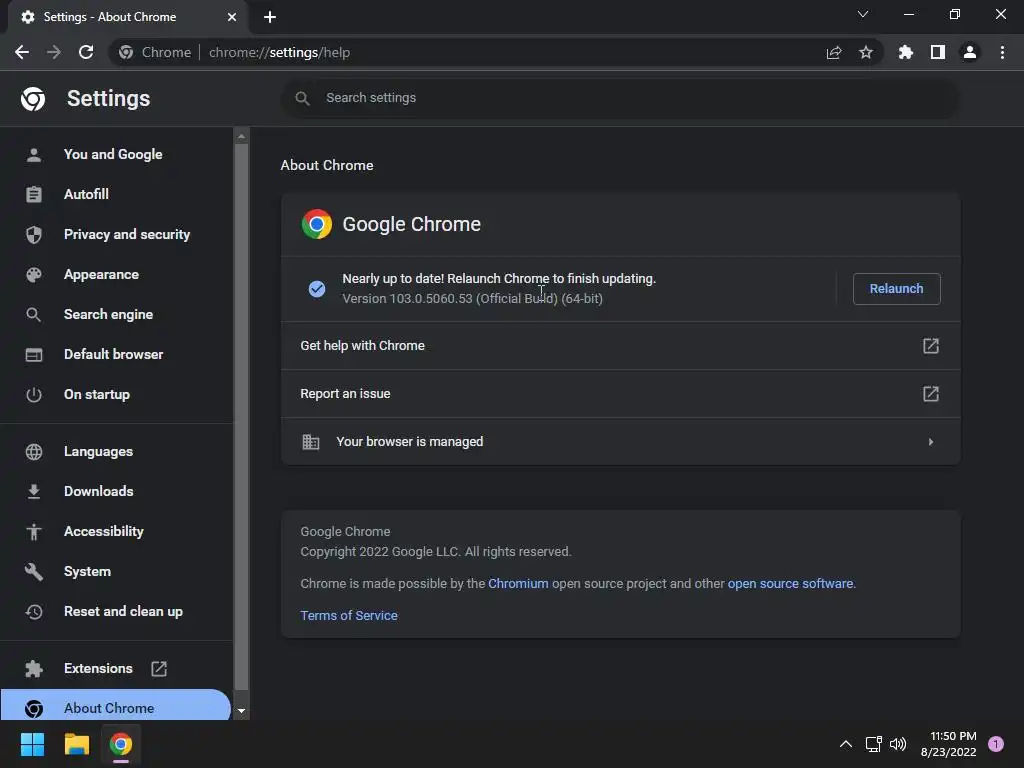Open the tab search chevron in title bar
The height and width of the screenshot is (768, 1024).
pos(863,14)
